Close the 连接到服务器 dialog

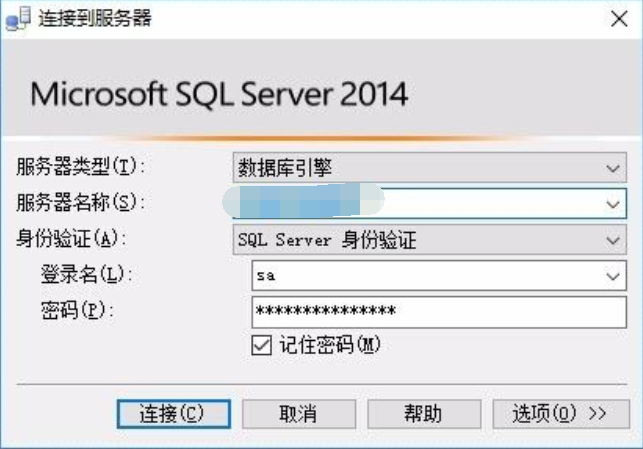click(619, 19)
